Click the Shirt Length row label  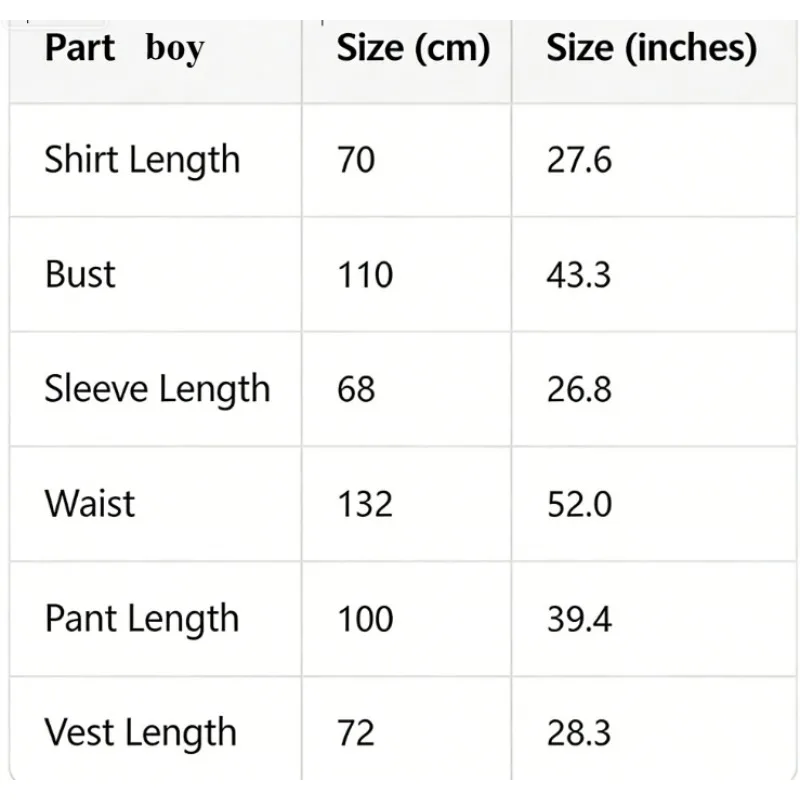[142, 160]
